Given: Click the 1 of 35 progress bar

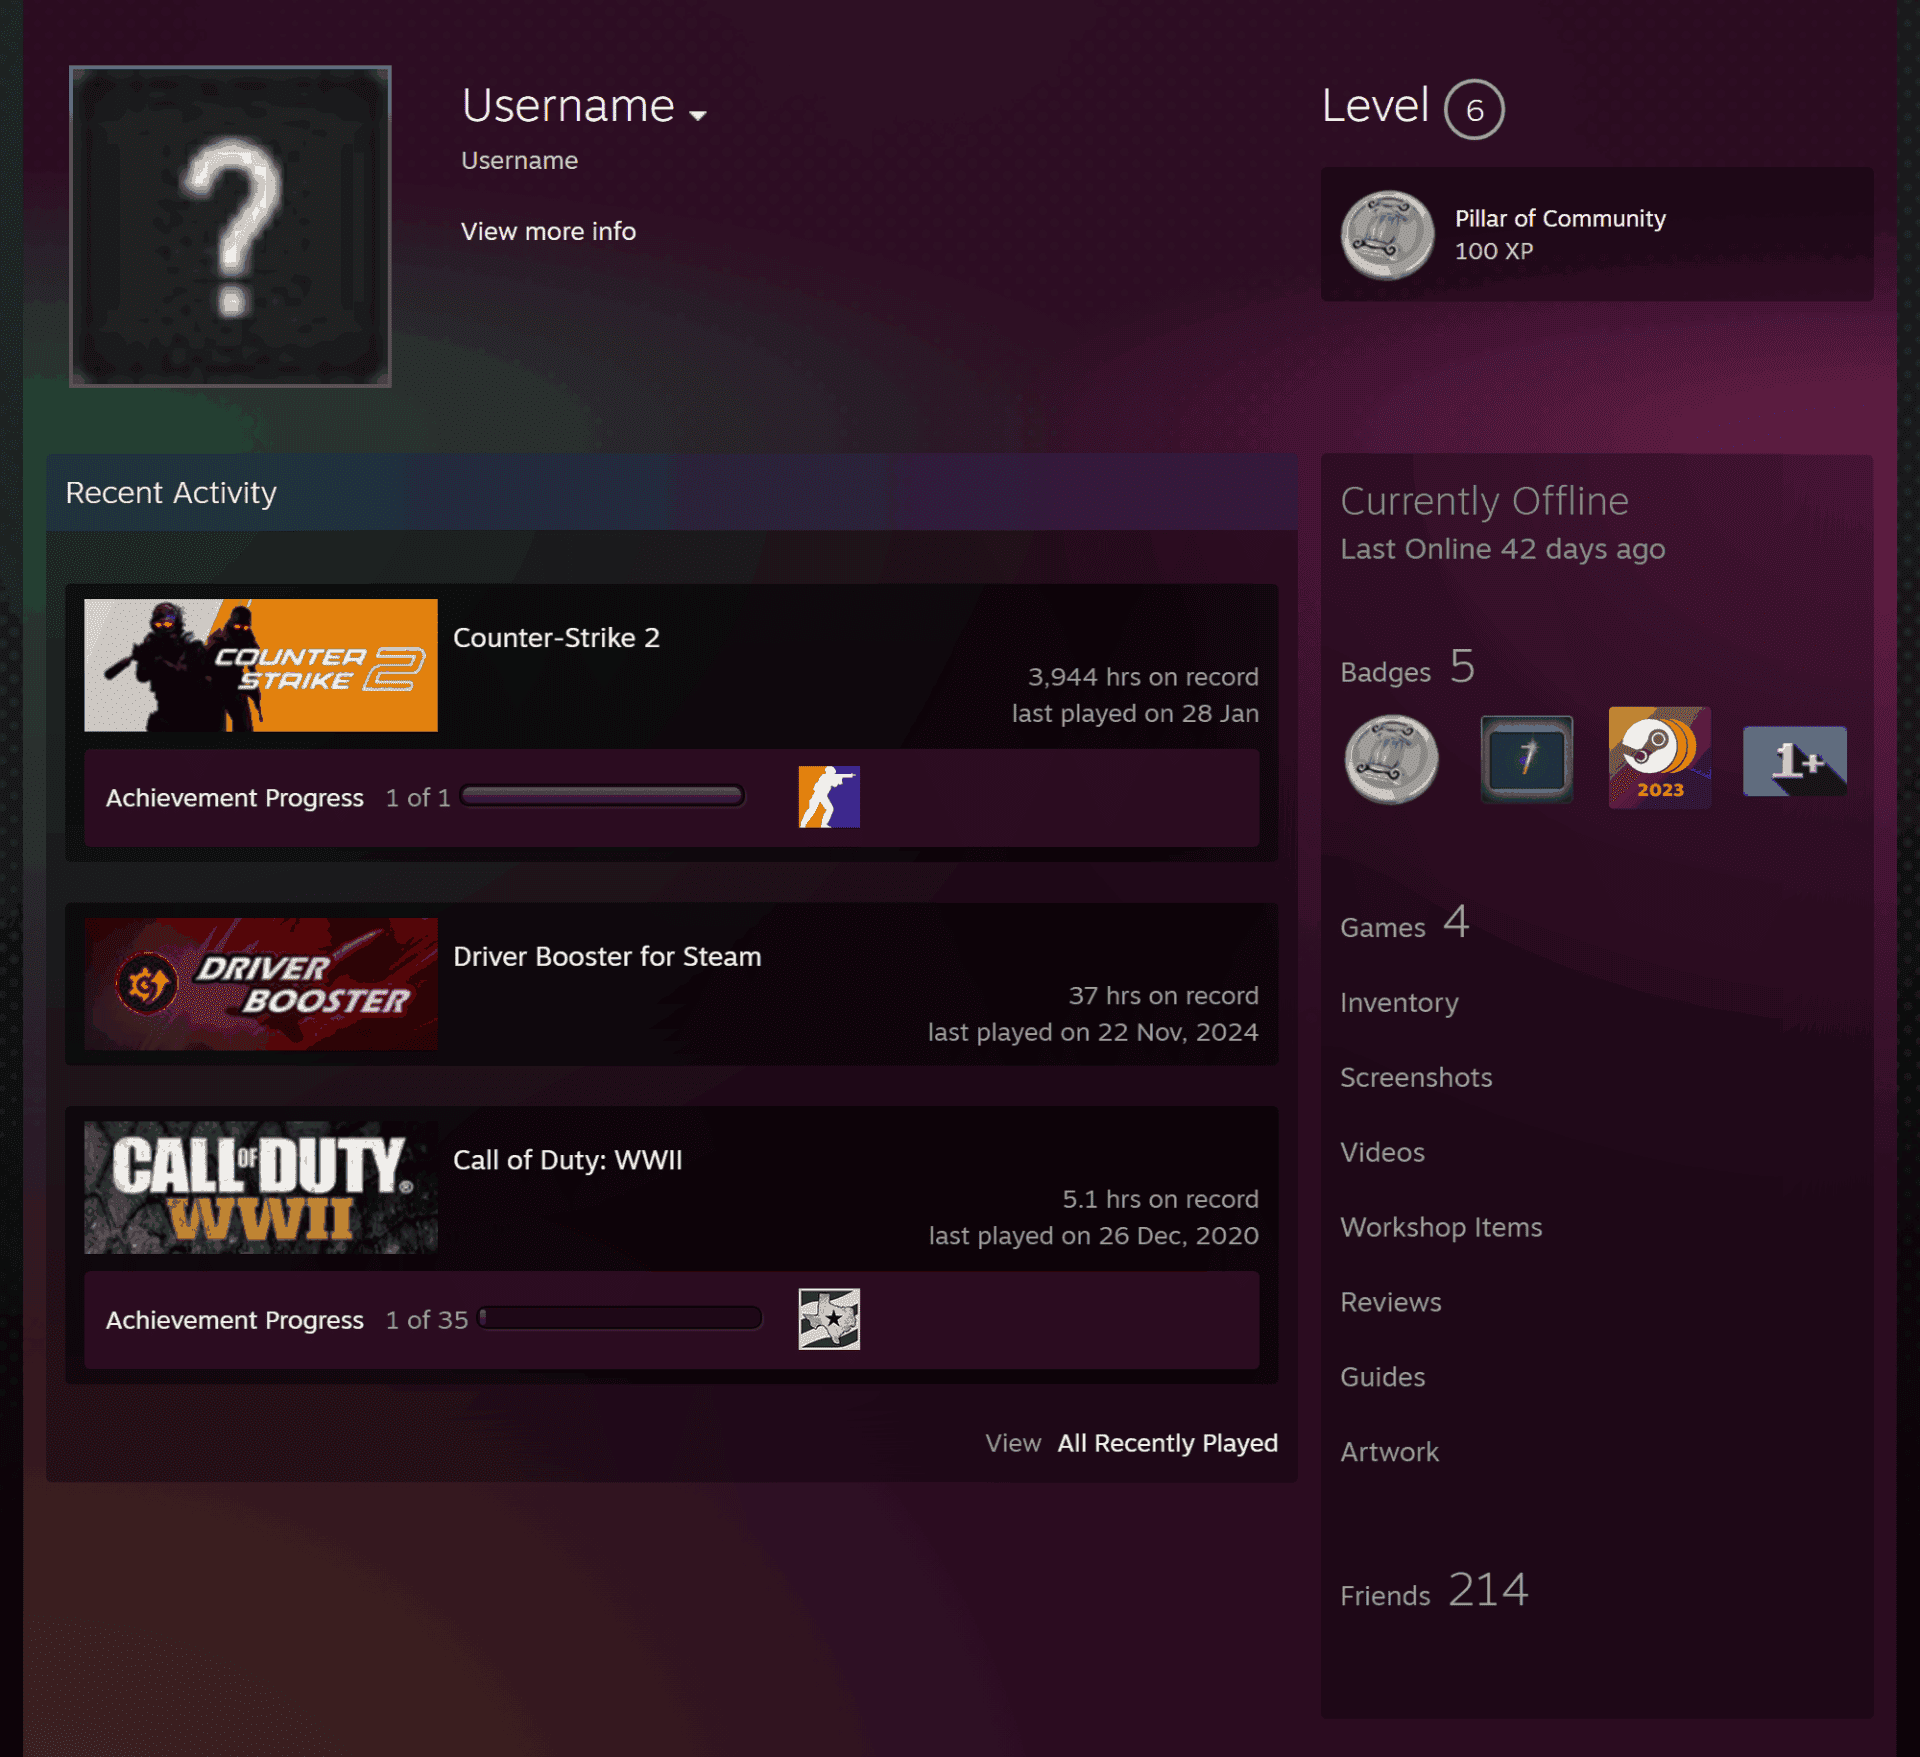Looking at the screenshot, I should 621,1318.
